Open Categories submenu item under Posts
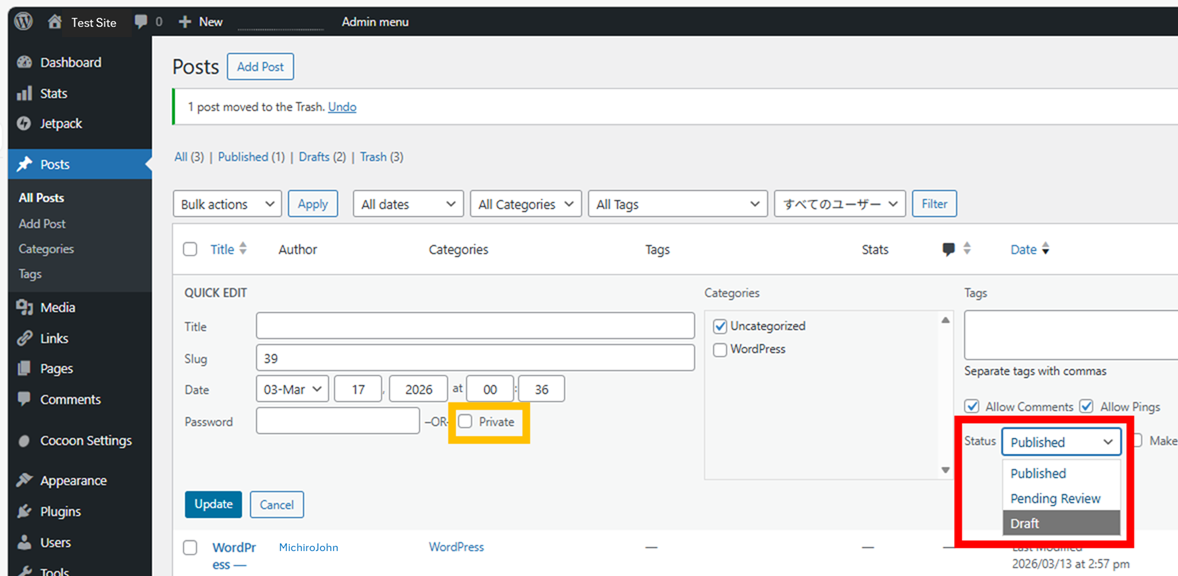The height and width of the screenshot is (576, 1178). [46, 249]
